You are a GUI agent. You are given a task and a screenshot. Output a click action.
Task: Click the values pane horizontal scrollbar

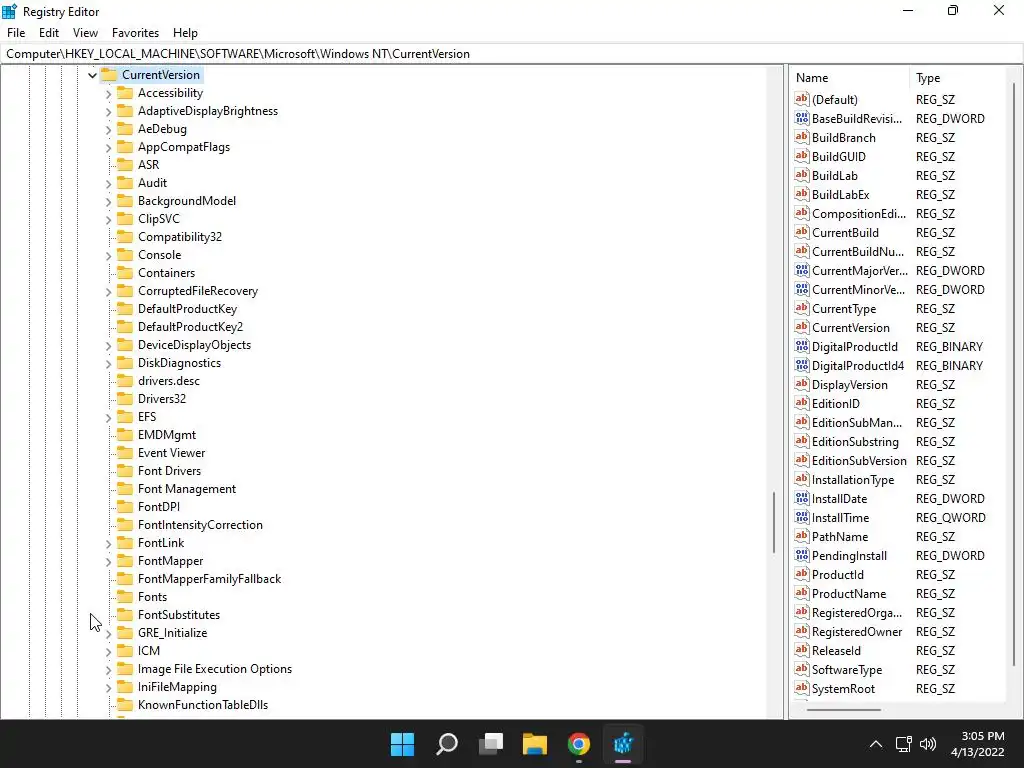click(843, 709)
